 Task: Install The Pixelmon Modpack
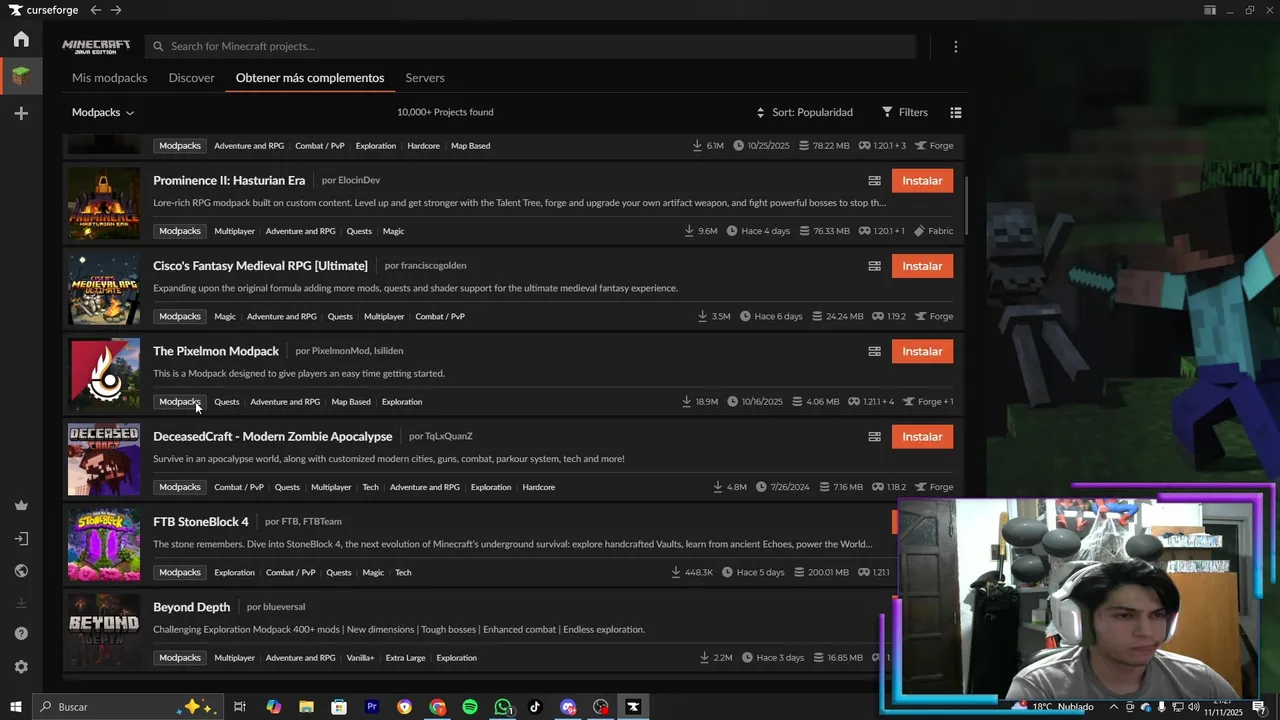click(922, 351)
